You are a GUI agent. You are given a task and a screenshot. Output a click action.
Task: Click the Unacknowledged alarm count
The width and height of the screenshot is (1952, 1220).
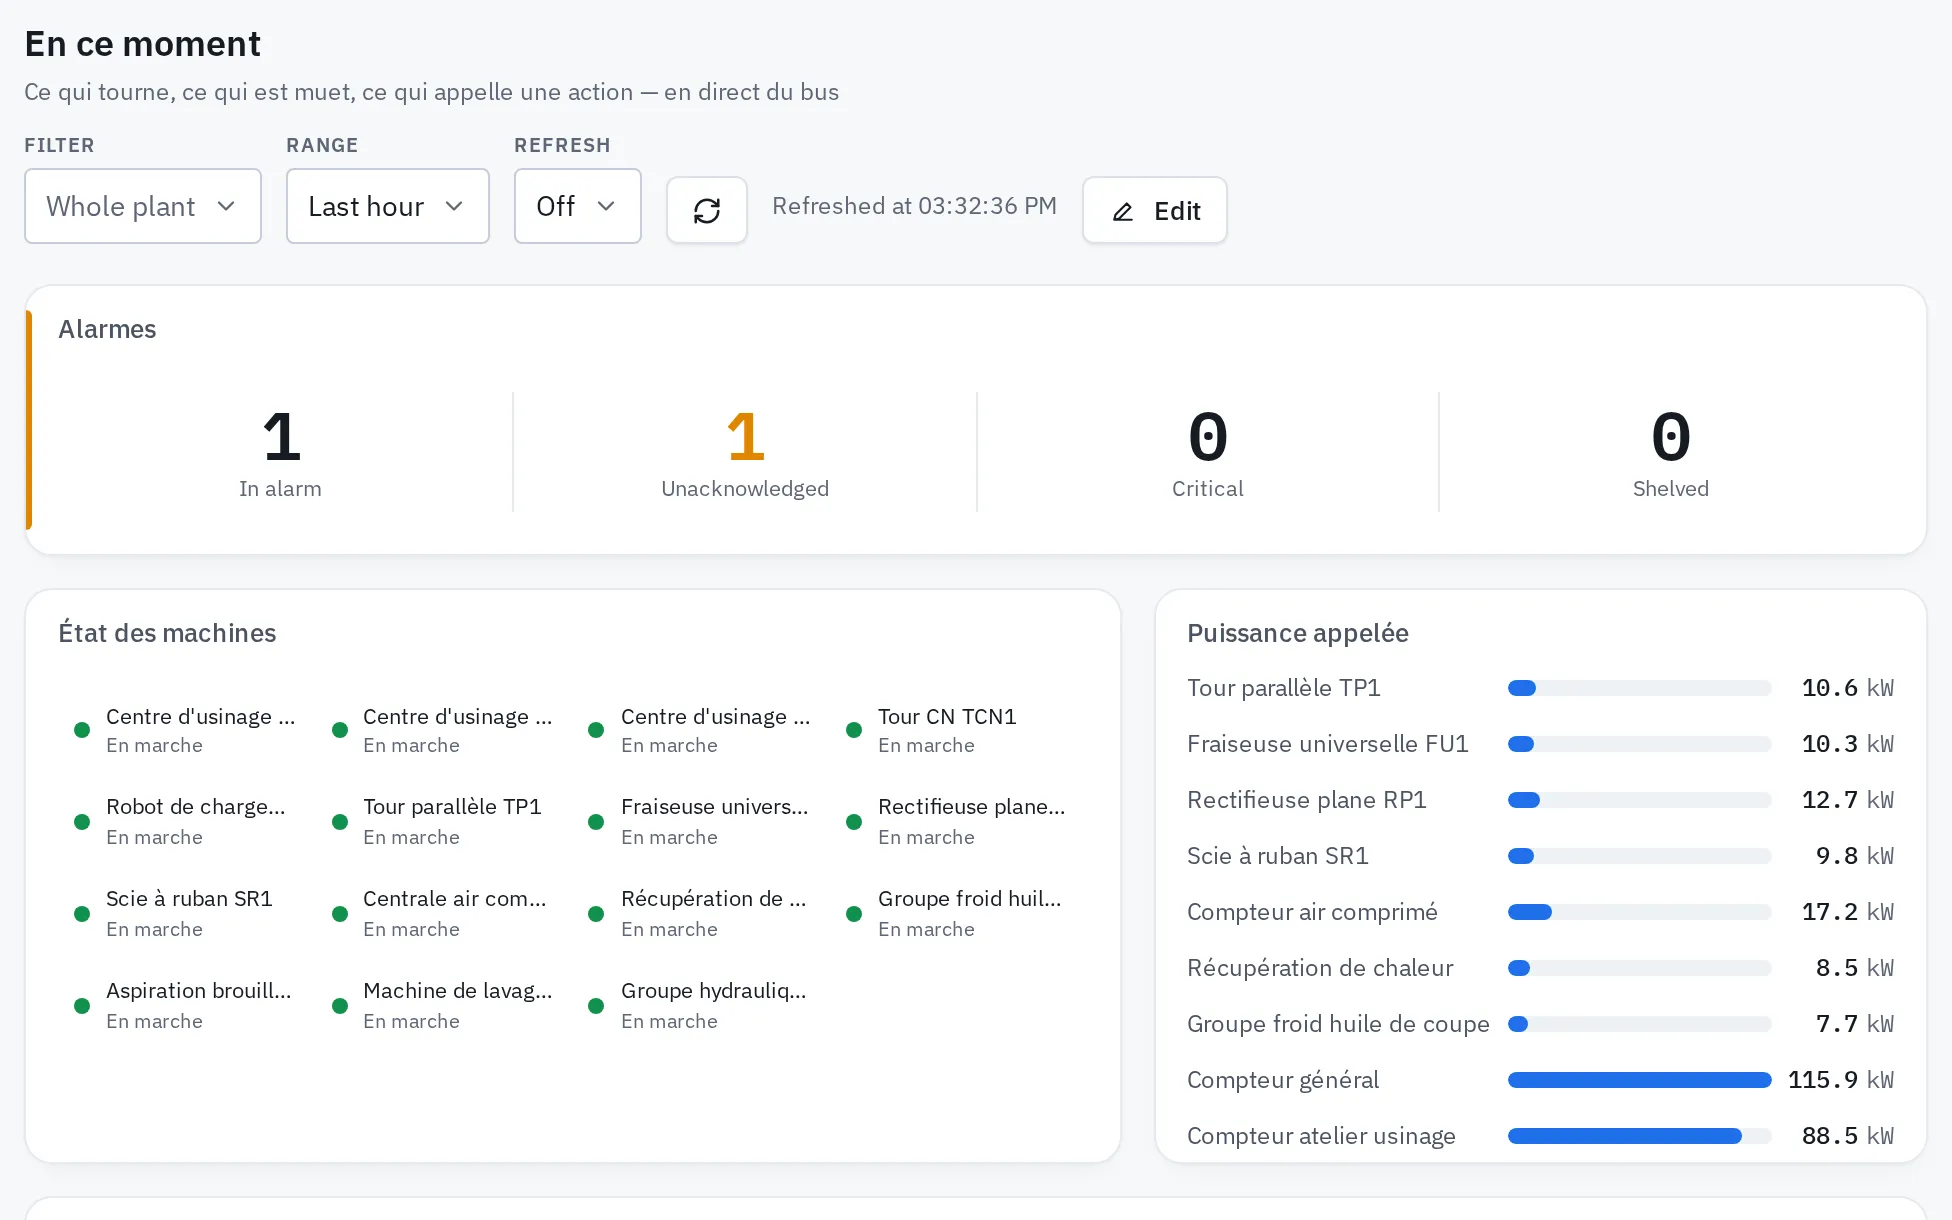pyautogui.click(x=745, y=438)
